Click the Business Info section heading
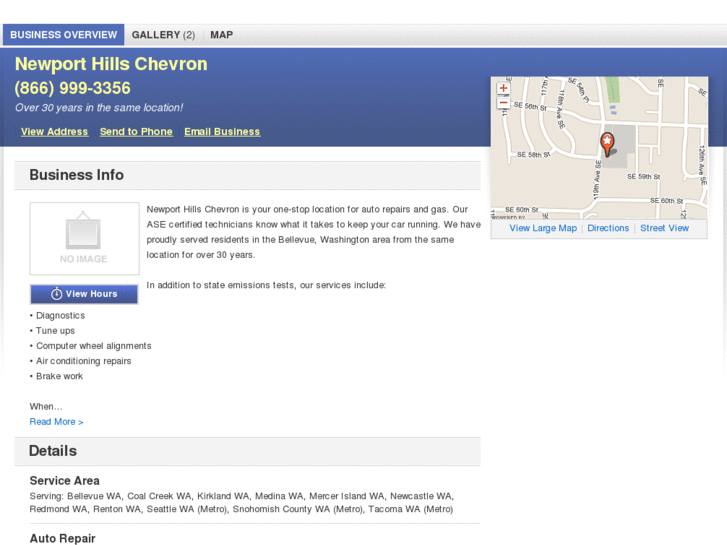This screenshot has width=727, height=545. coord(77,175)
